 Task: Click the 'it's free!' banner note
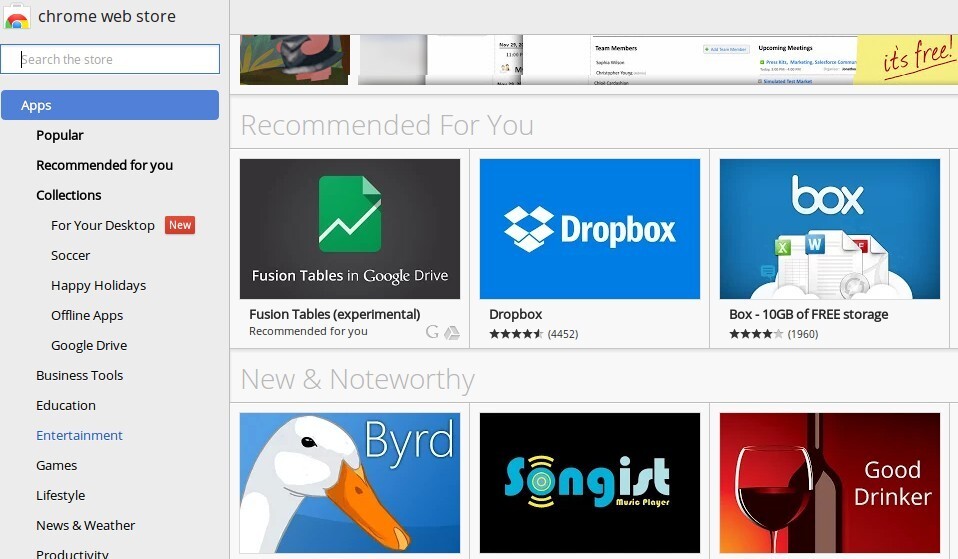(x=907, y=59)
